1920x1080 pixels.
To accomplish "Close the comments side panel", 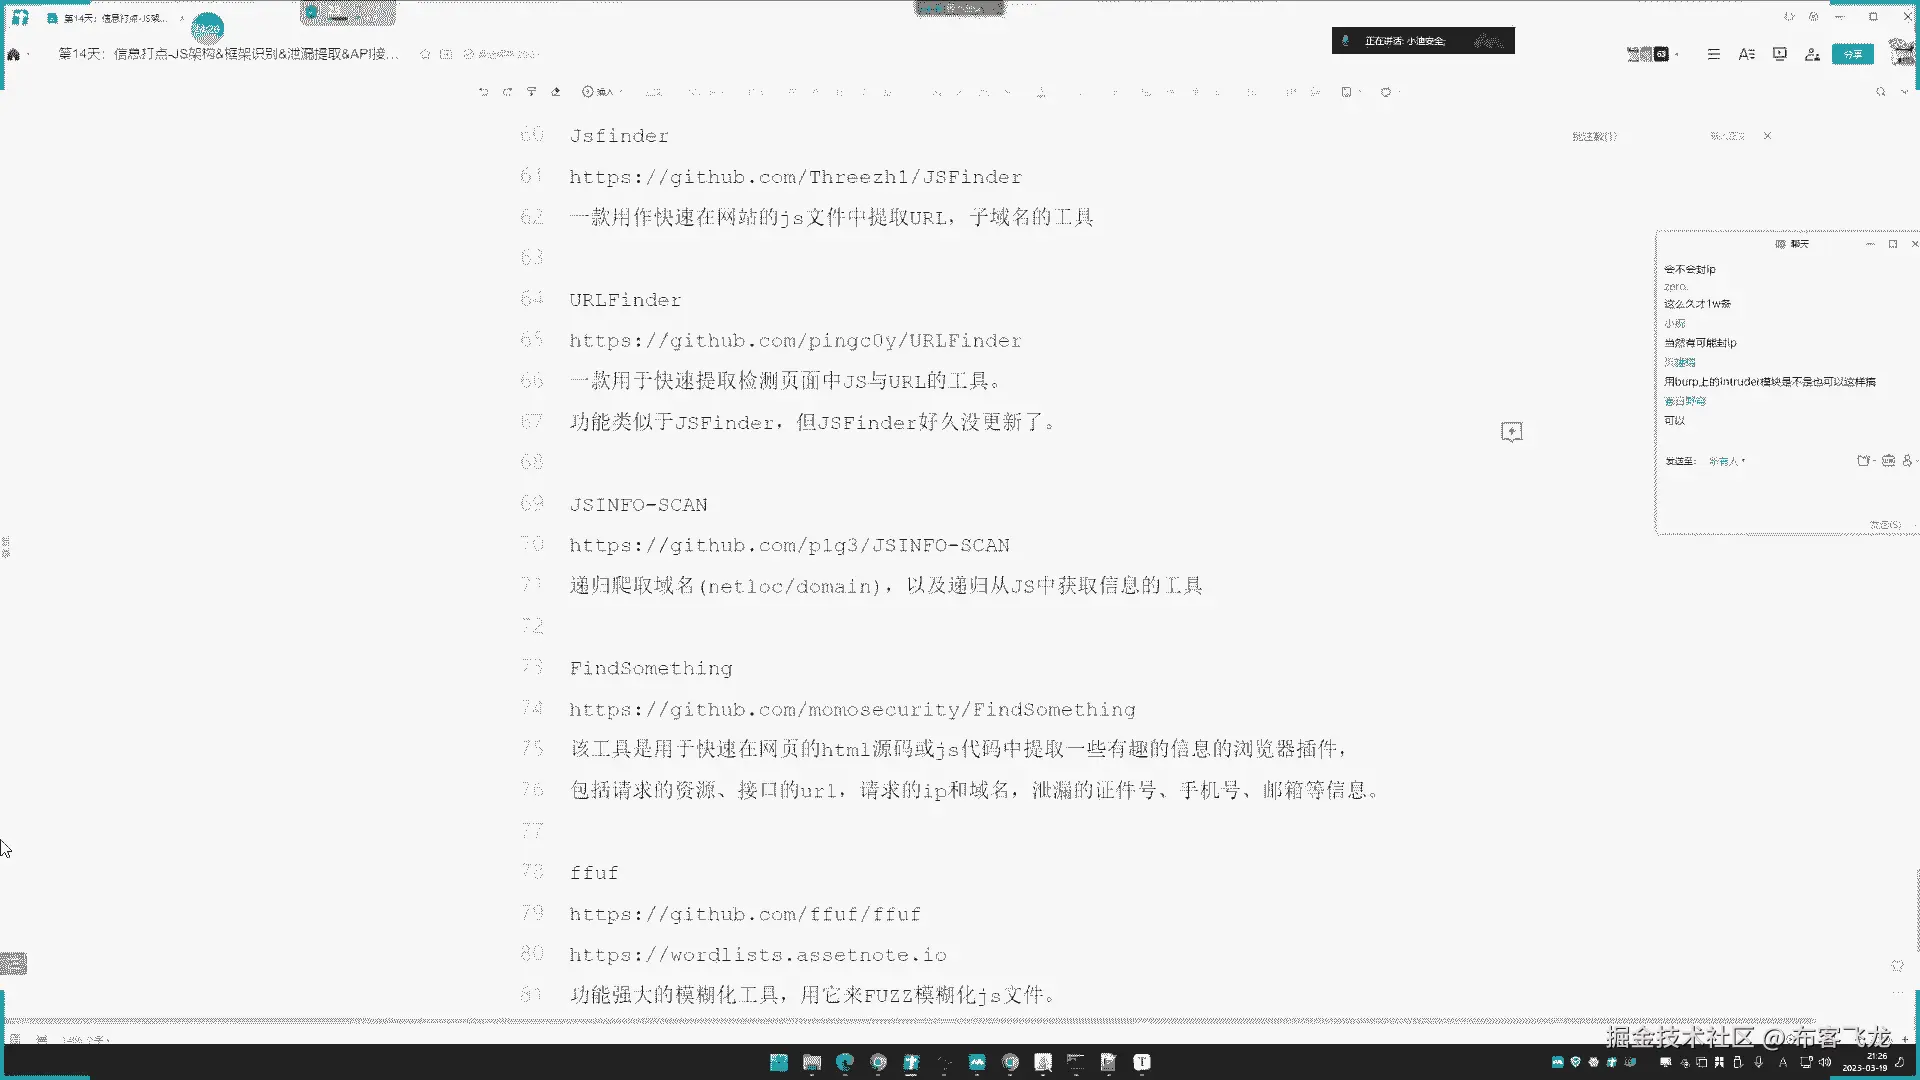I will [1767, 136].
